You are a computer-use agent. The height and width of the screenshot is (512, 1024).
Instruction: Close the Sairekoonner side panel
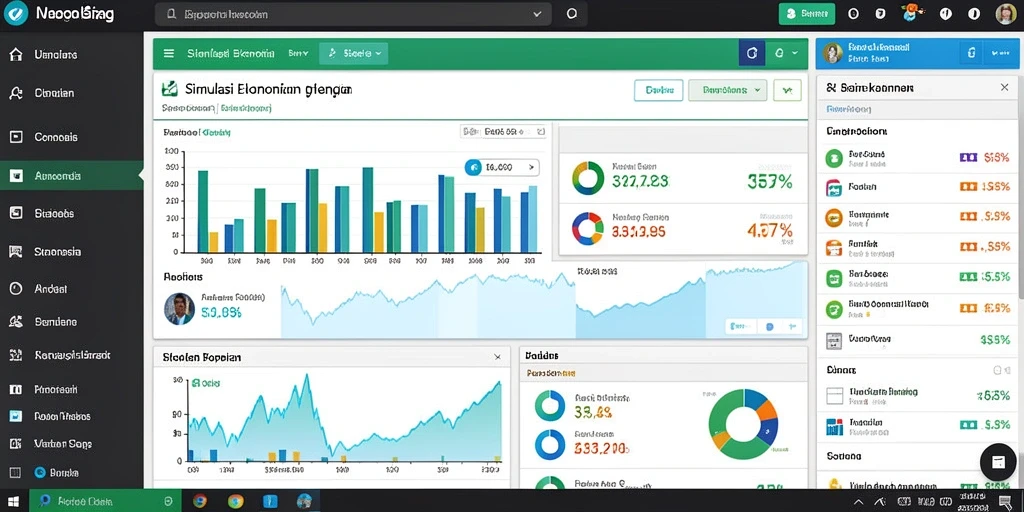click(1004, 88)
